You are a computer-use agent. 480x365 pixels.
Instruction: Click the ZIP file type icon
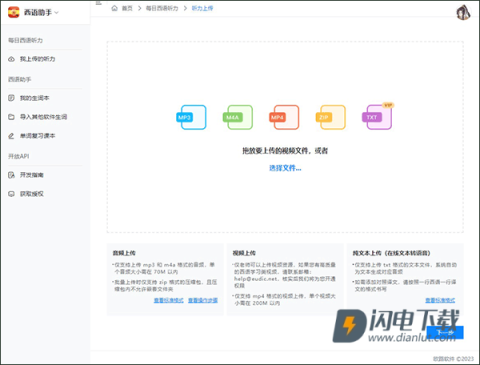(330, 117)
